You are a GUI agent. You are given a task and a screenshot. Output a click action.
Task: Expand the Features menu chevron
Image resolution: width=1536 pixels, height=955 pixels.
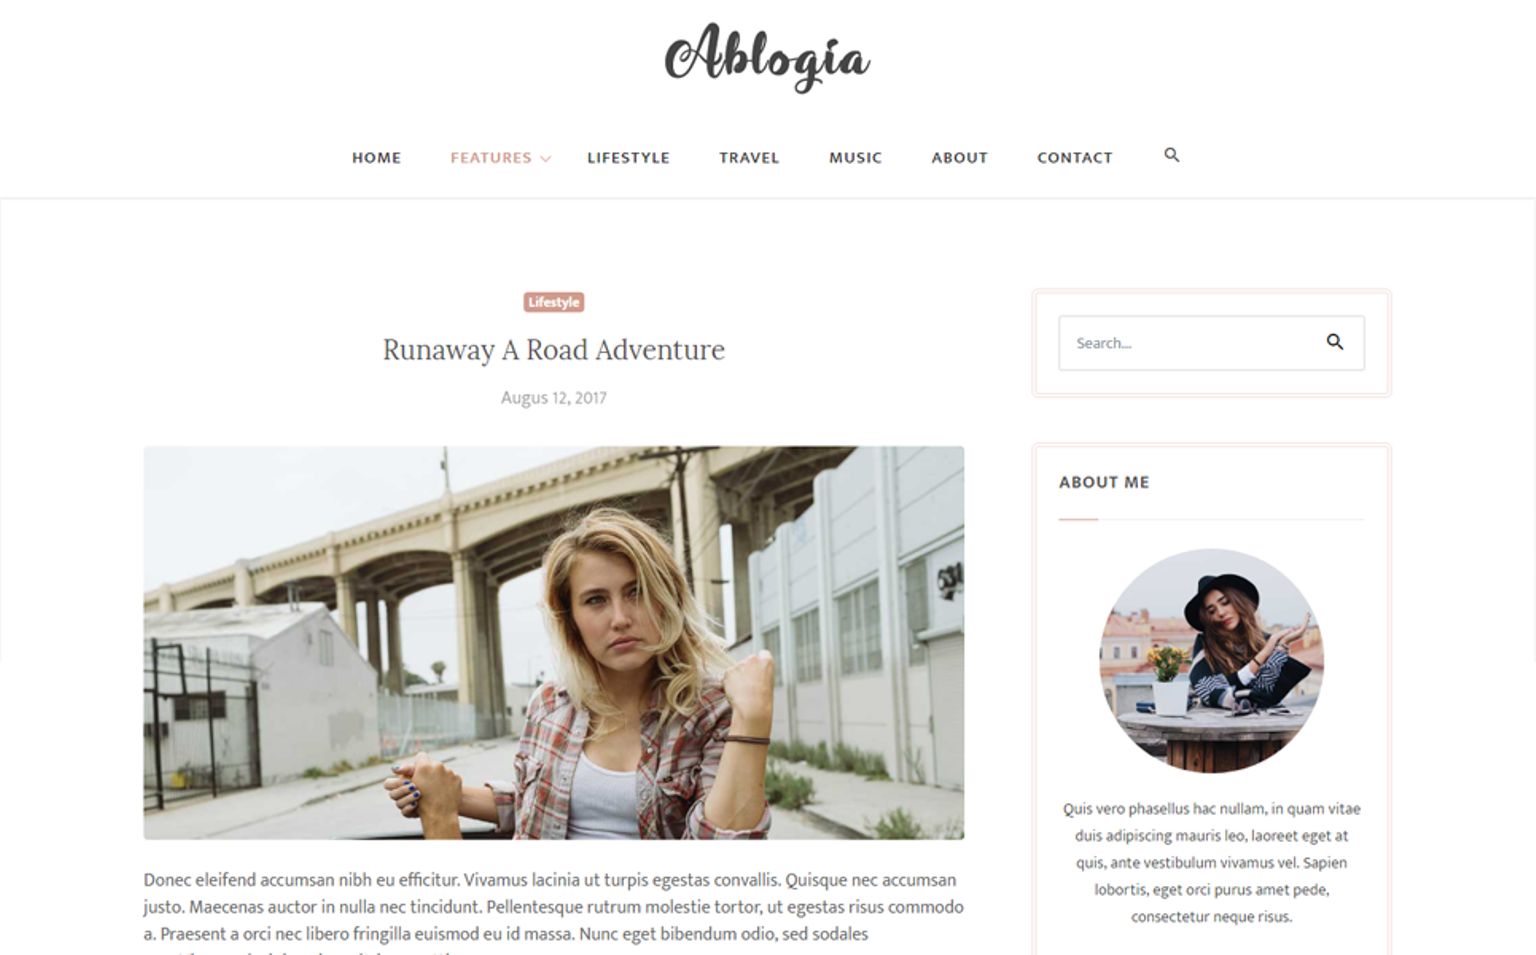(x=545, y=158)
